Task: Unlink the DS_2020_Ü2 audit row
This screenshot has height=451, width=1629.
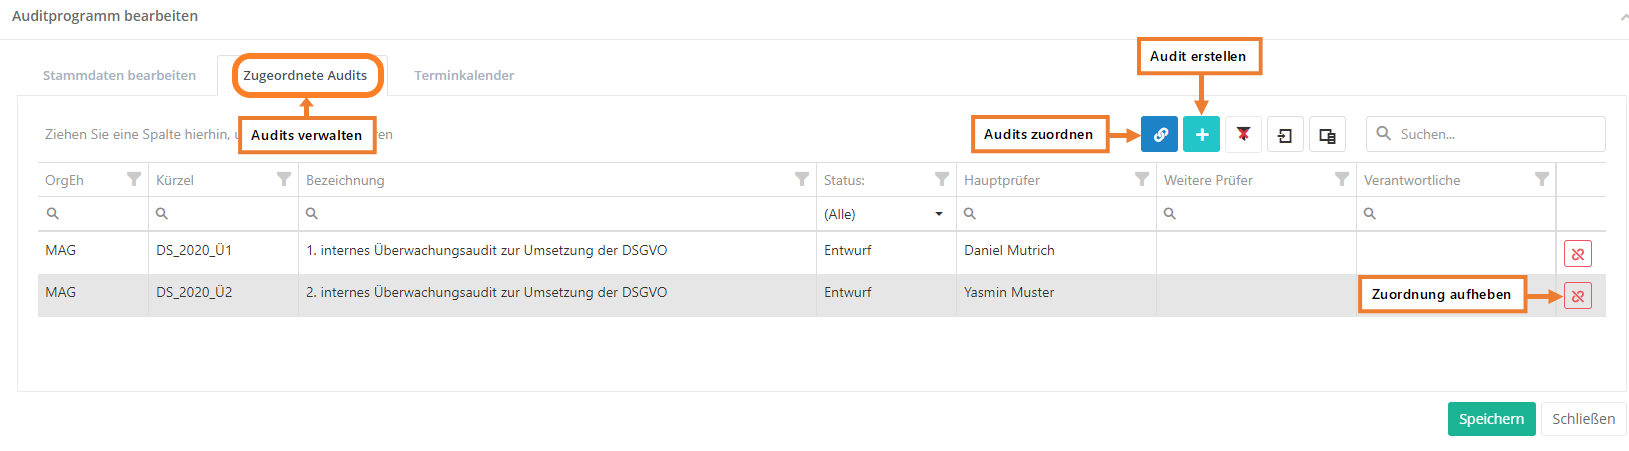Action: [x=1577, y=296]
